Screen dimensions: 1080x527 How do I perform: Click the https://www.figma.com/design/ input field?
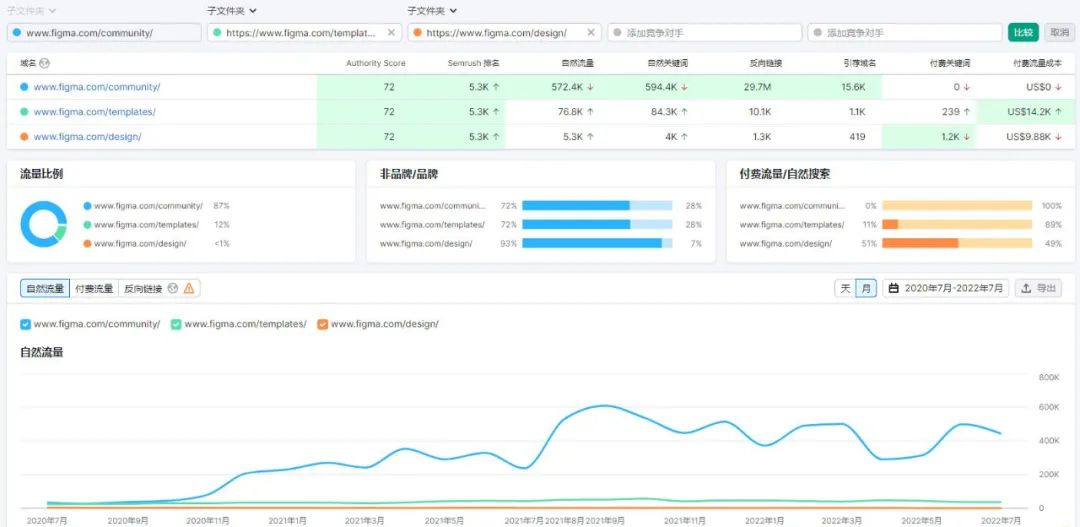click(x=504, y=32)
